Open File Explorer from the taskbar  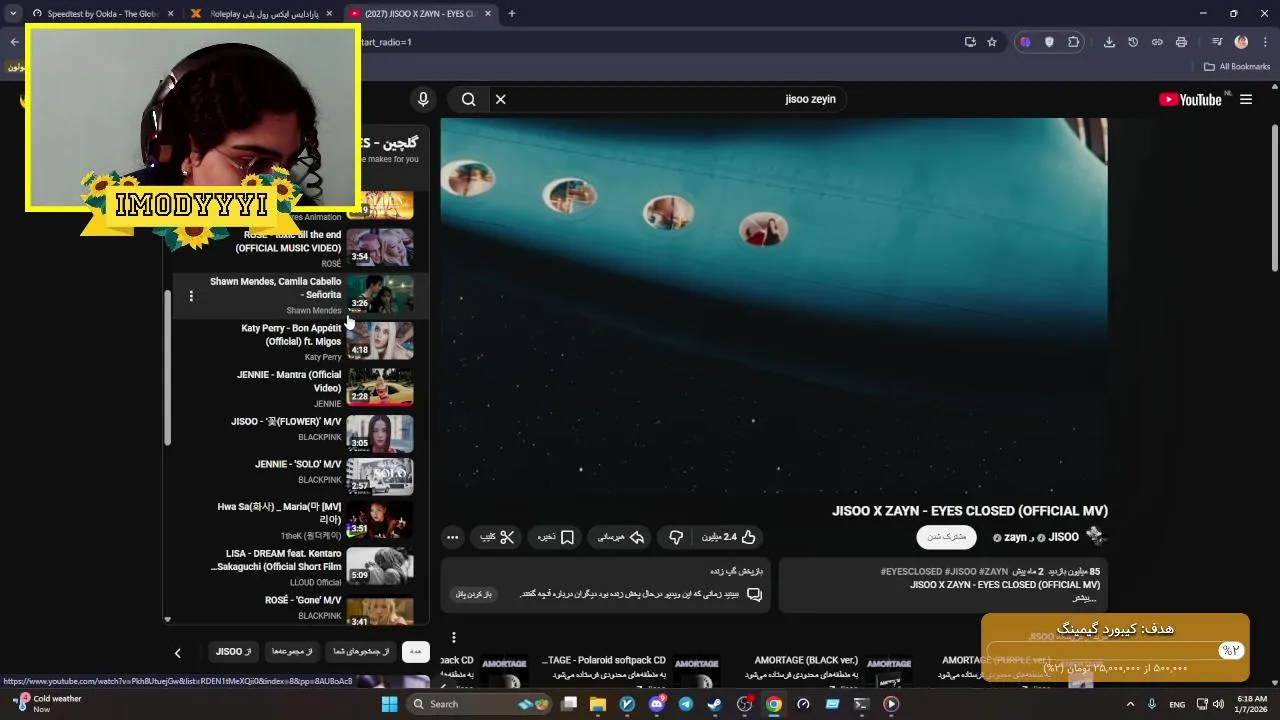(598, 704)
